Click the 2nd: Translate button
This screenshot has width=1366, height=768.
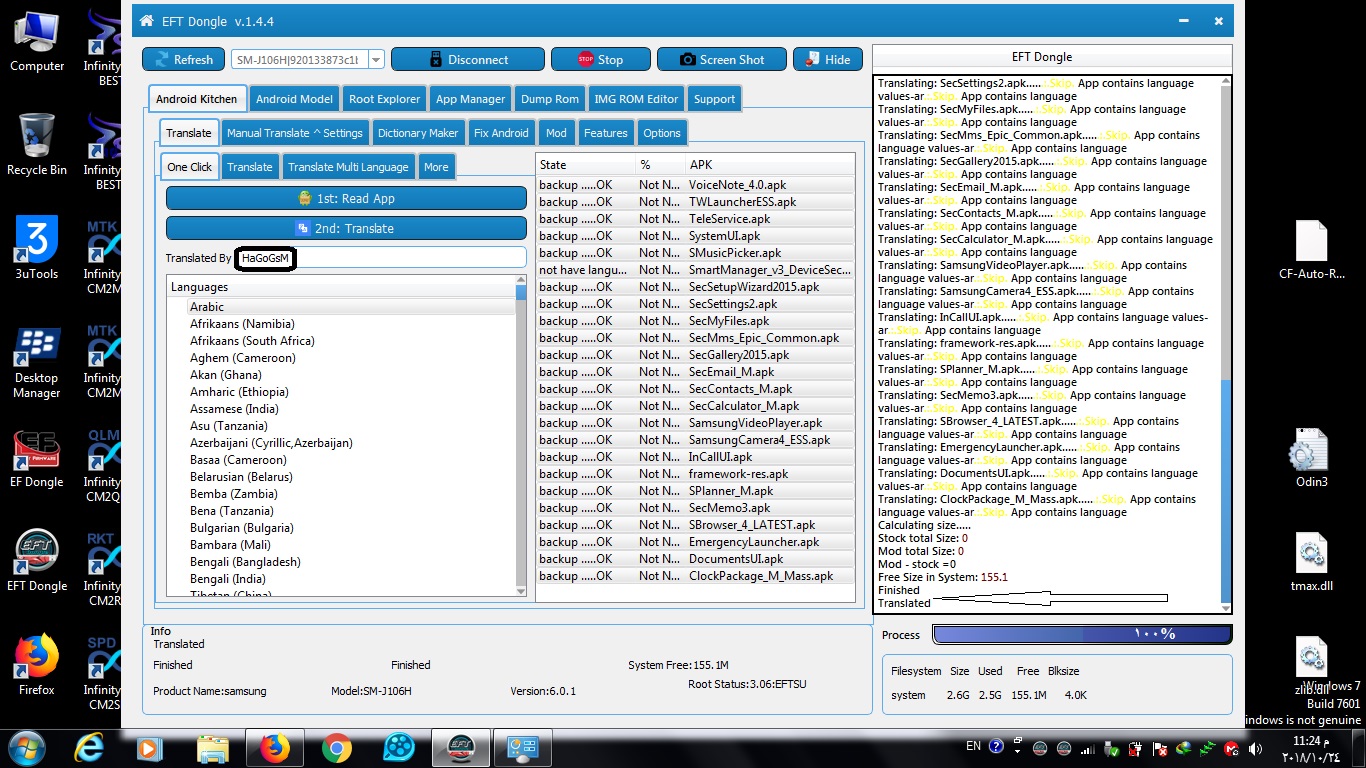346,228
